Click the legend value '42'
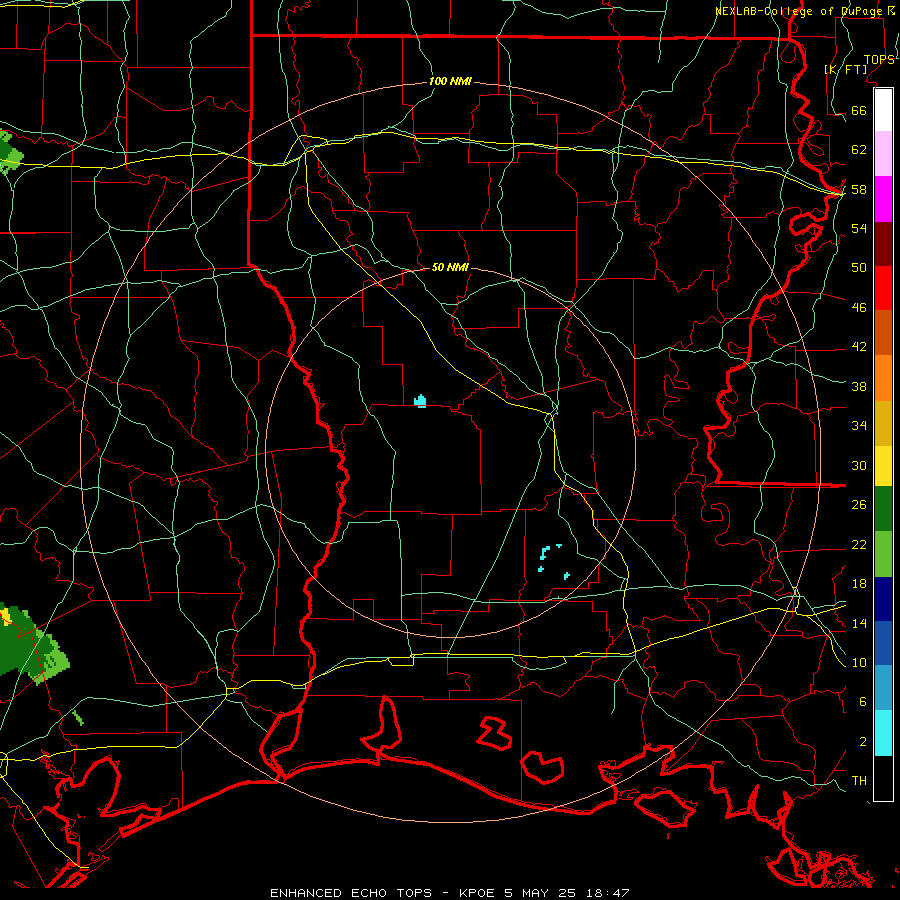The image size is (900, 900). point(859,347)
